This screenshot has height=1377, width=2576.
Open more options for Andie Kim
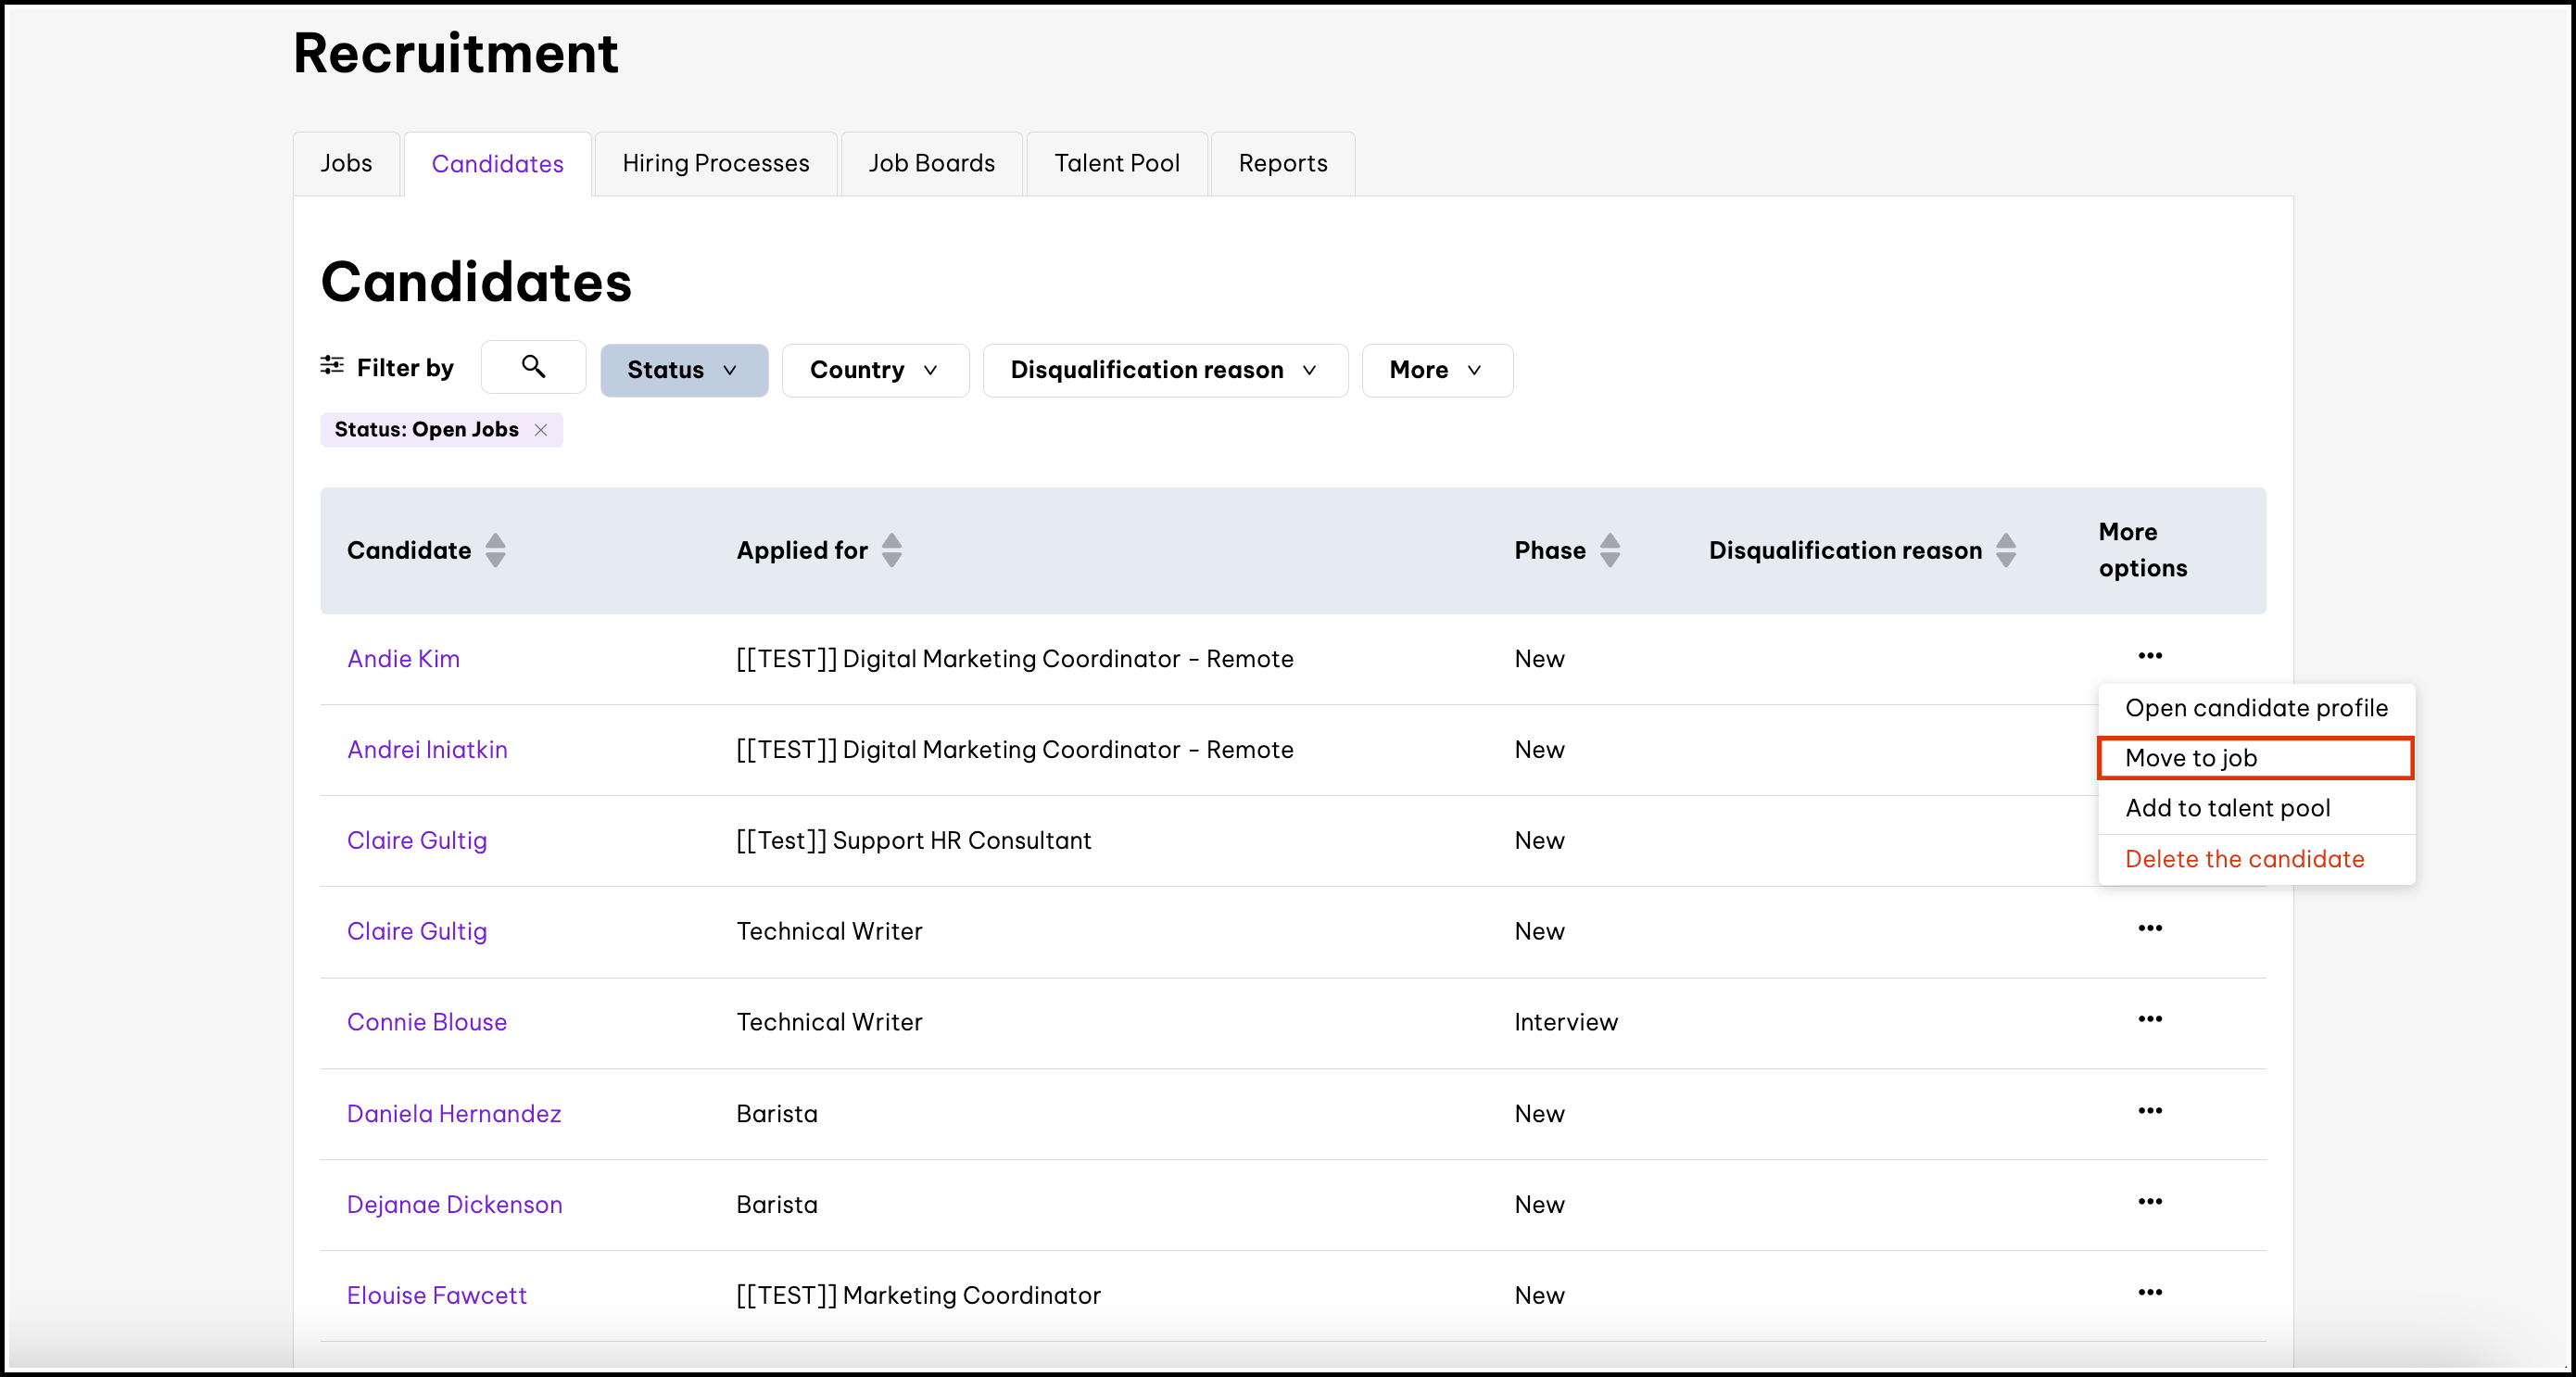[x=2149, y=656]
